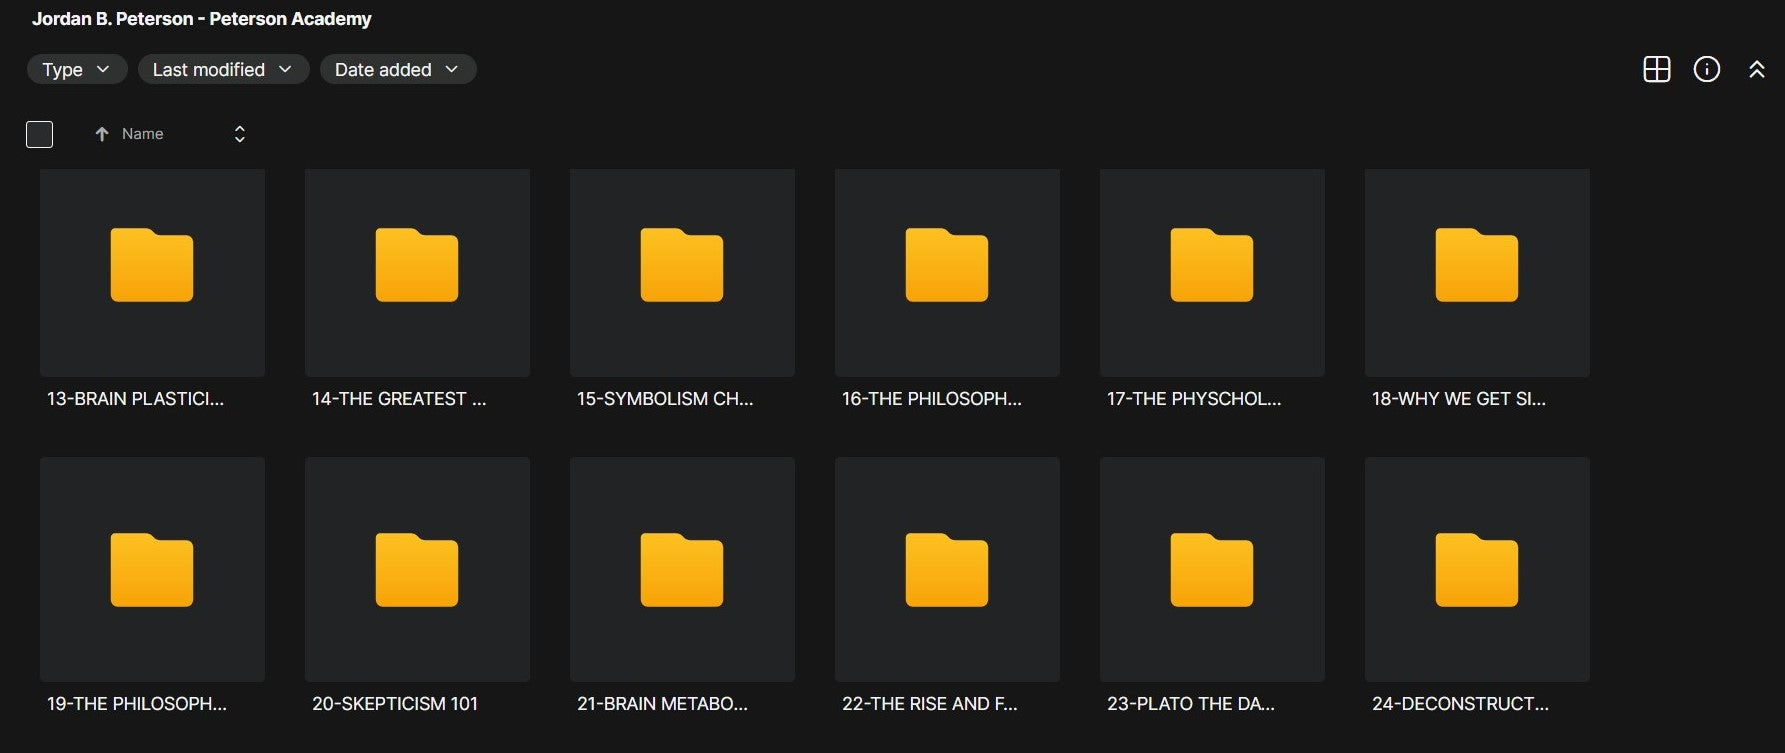Click the Name column header
This screenshot has height=753, width=1785.
pyautogui.click(x=142, y=134)
